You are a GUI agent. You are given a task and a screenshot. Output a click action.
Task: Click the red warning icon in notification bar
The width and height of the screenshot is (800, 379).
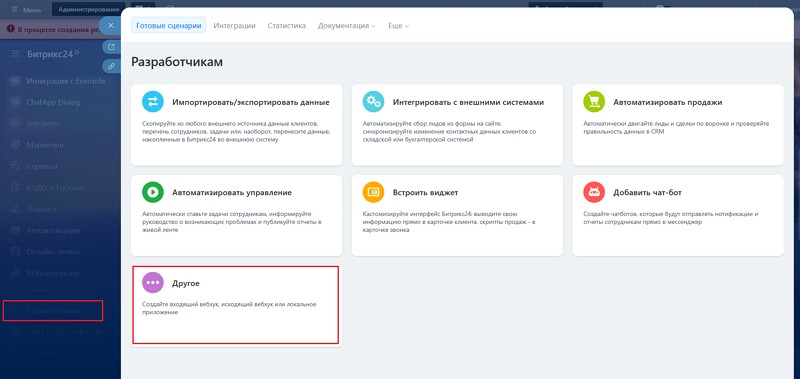(10, 30)
